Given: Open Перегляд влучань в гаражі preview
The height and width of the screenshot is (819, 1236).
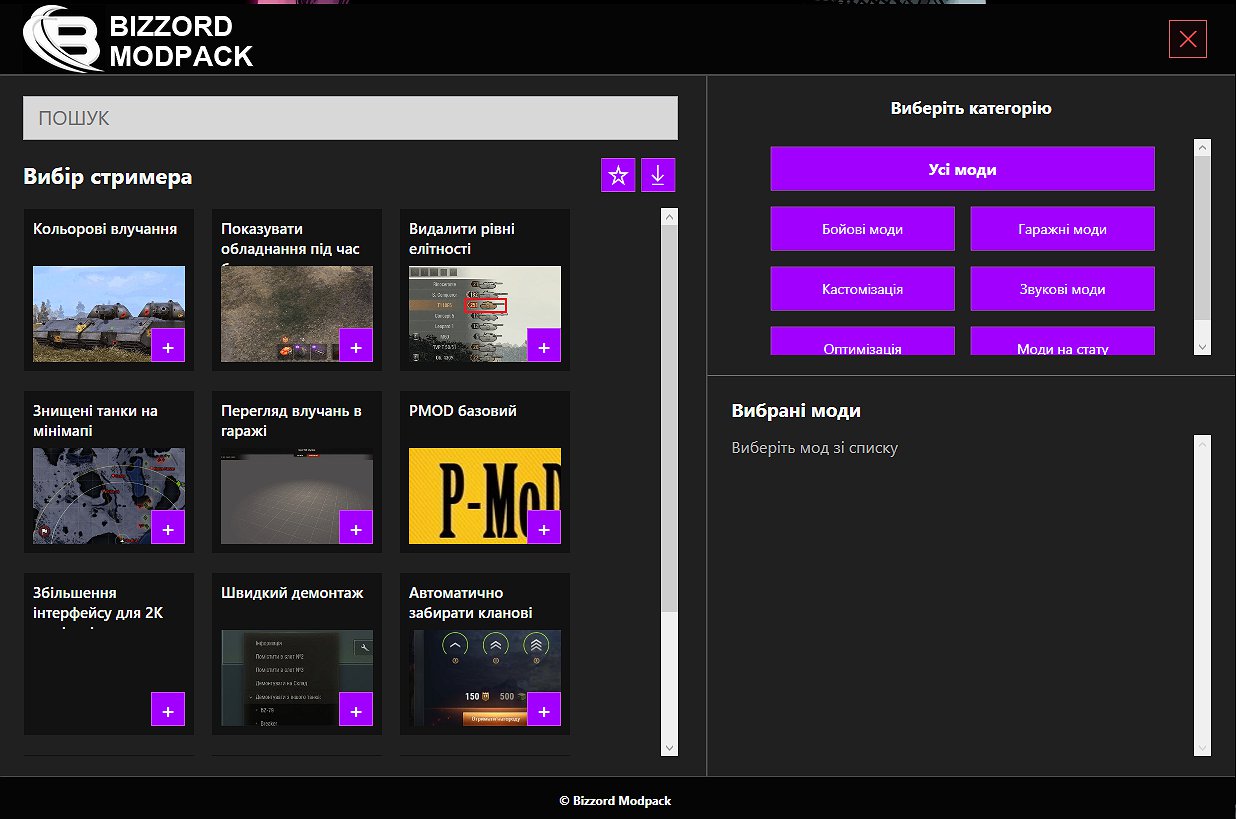Looking at the screenshot, I should coord(297,496).
